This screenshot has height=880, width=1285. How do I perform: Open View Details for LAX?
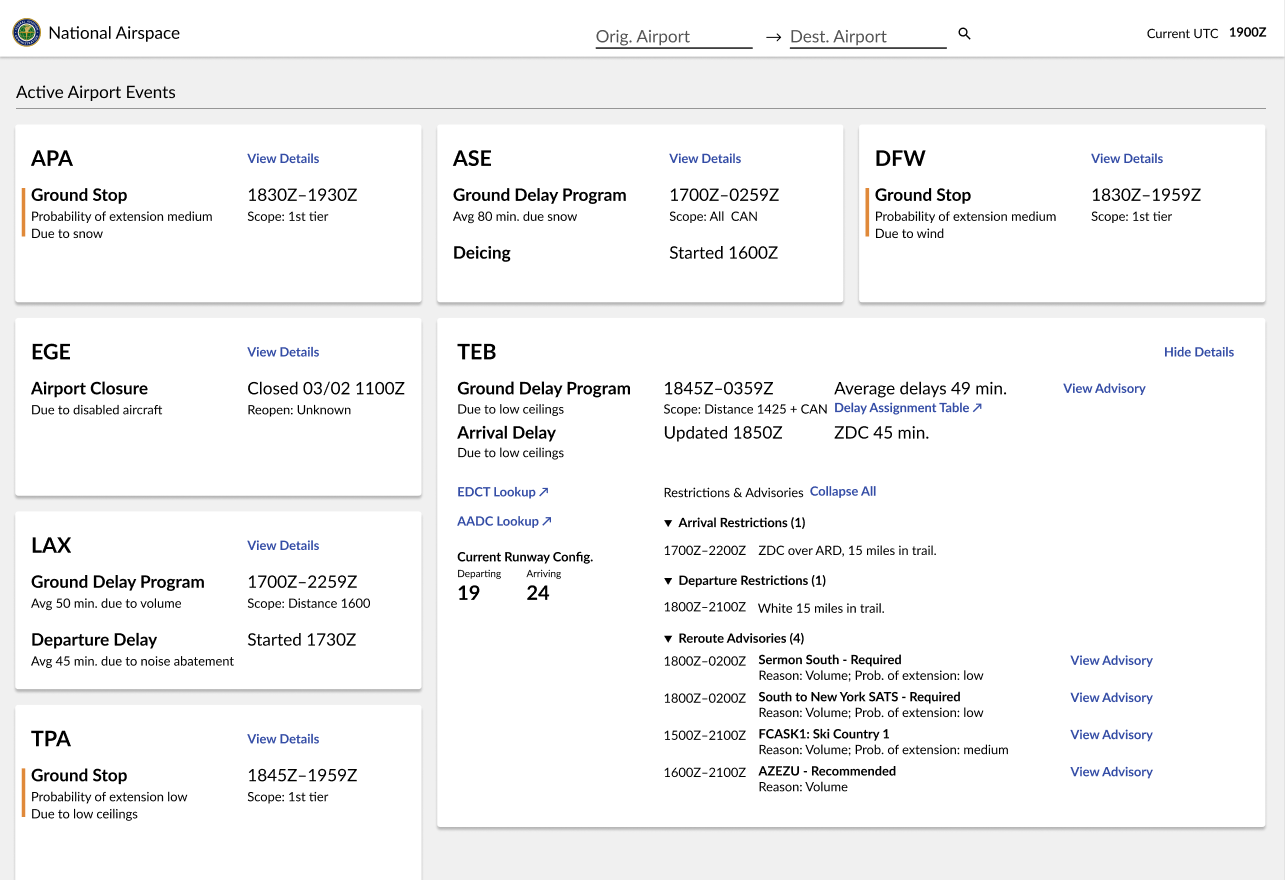point(283,545)
